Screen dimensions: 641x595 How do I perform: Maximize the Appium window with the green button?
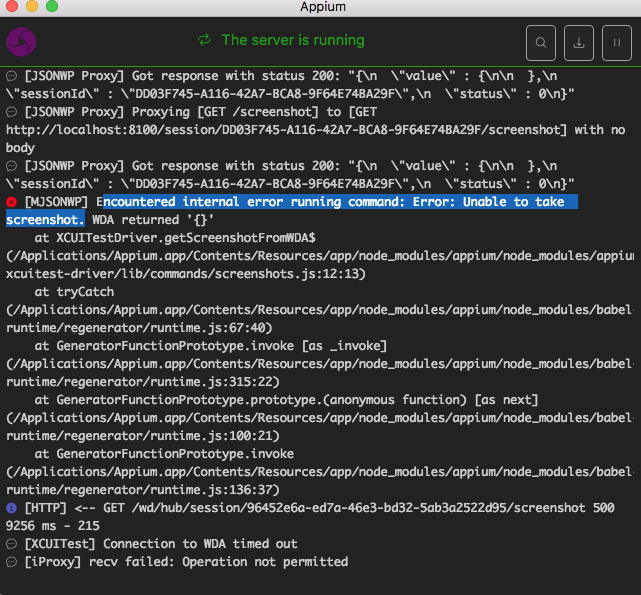coord(52,6)
